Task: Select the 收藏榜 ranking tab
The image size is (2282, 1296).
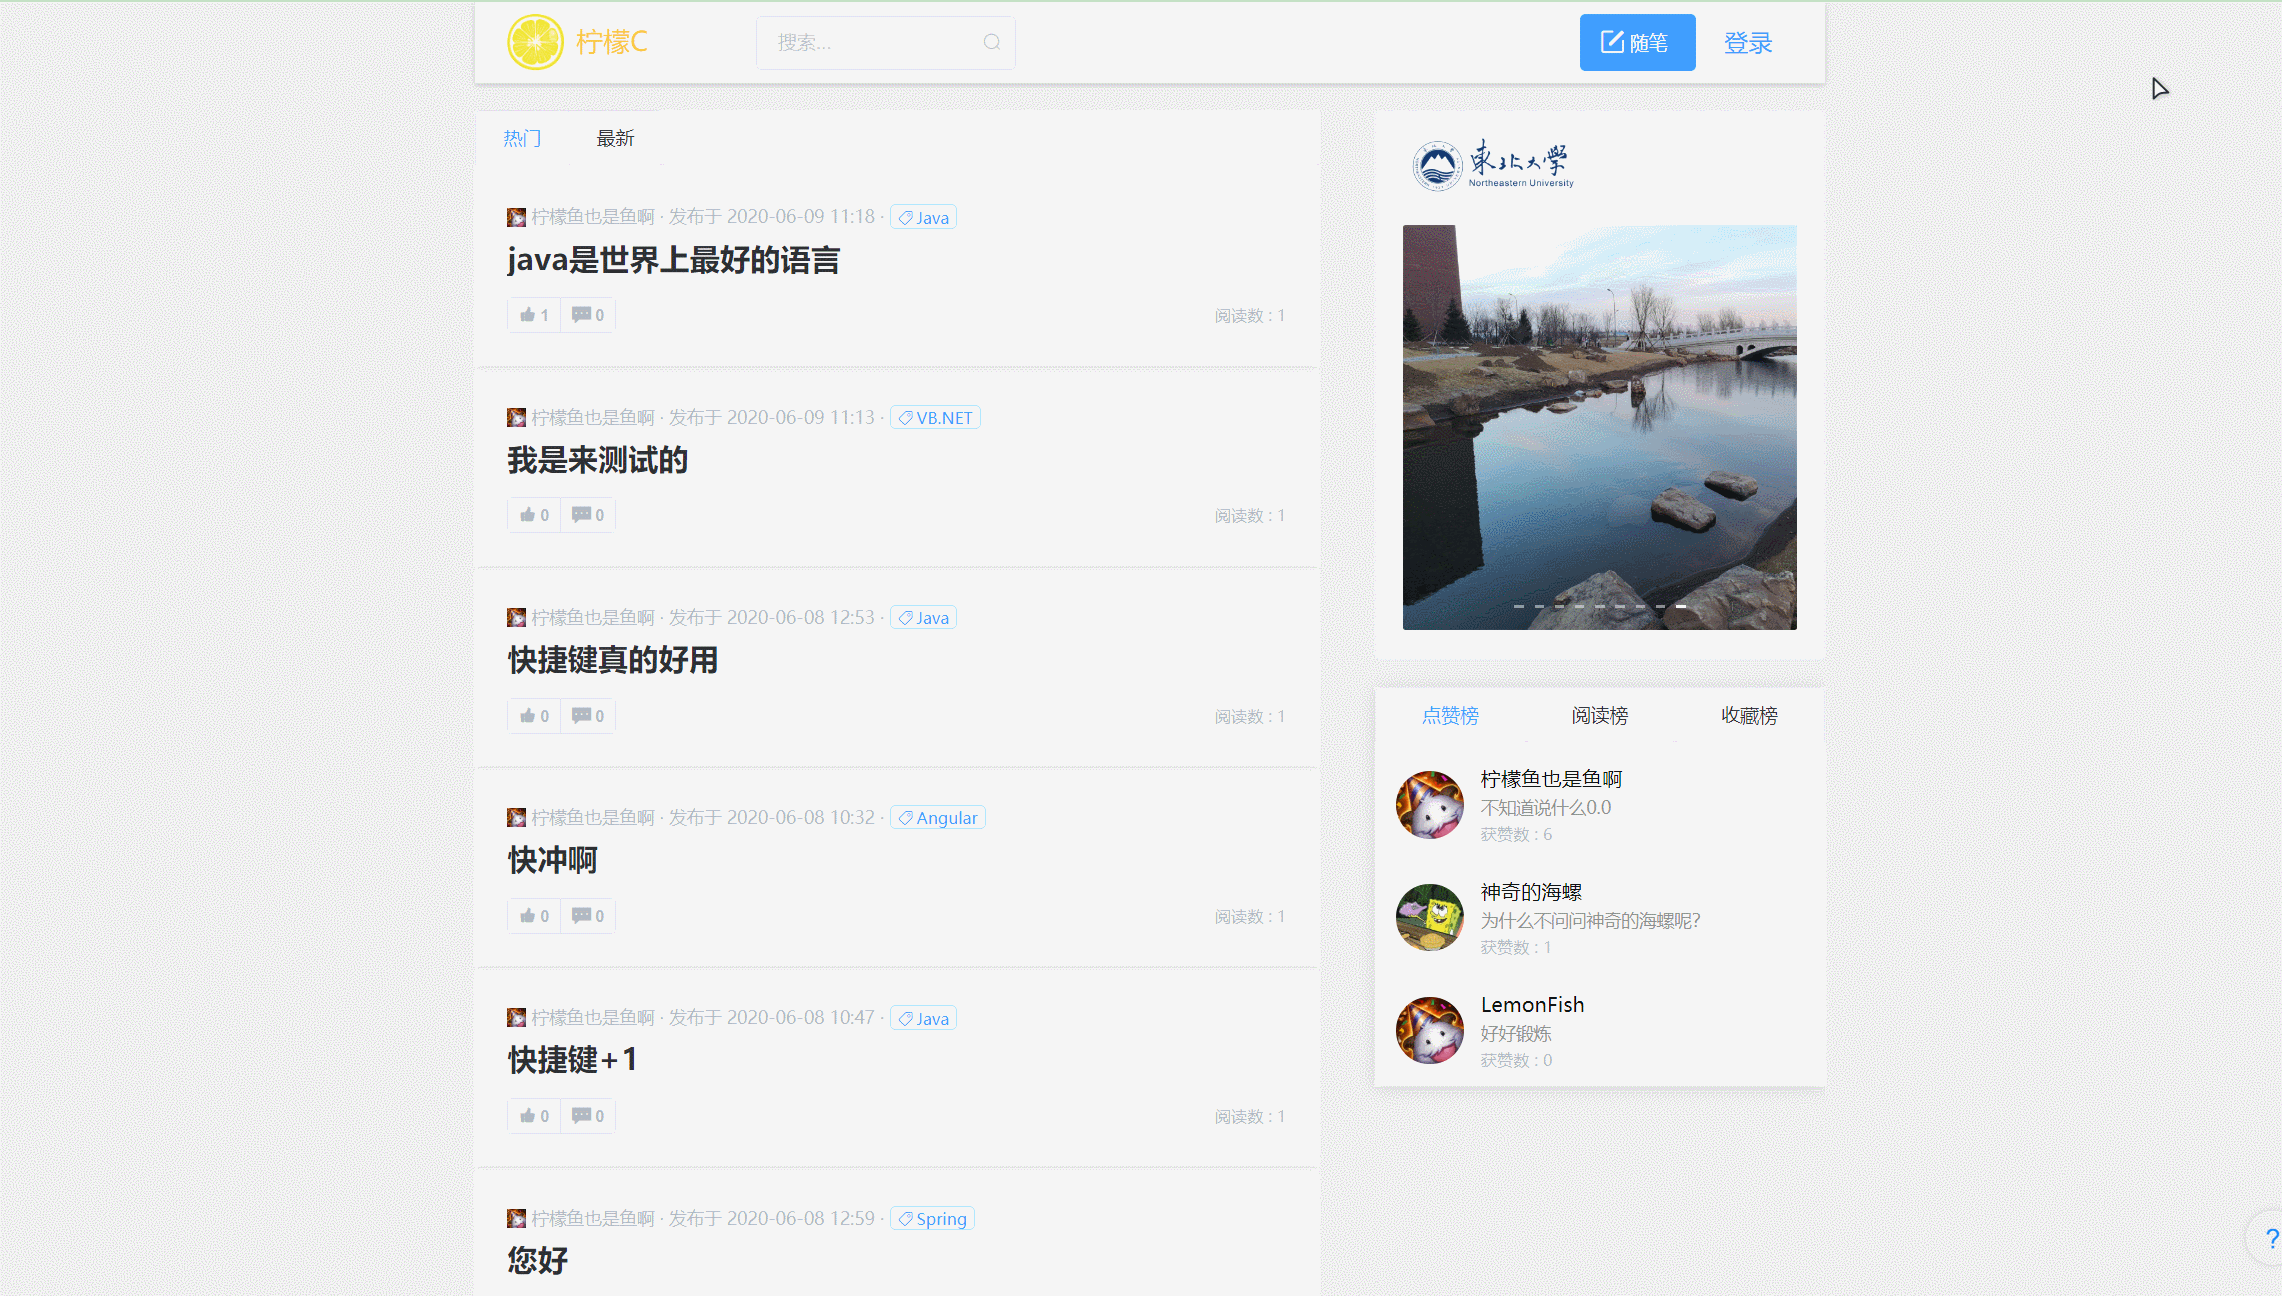Action: 1749,715
